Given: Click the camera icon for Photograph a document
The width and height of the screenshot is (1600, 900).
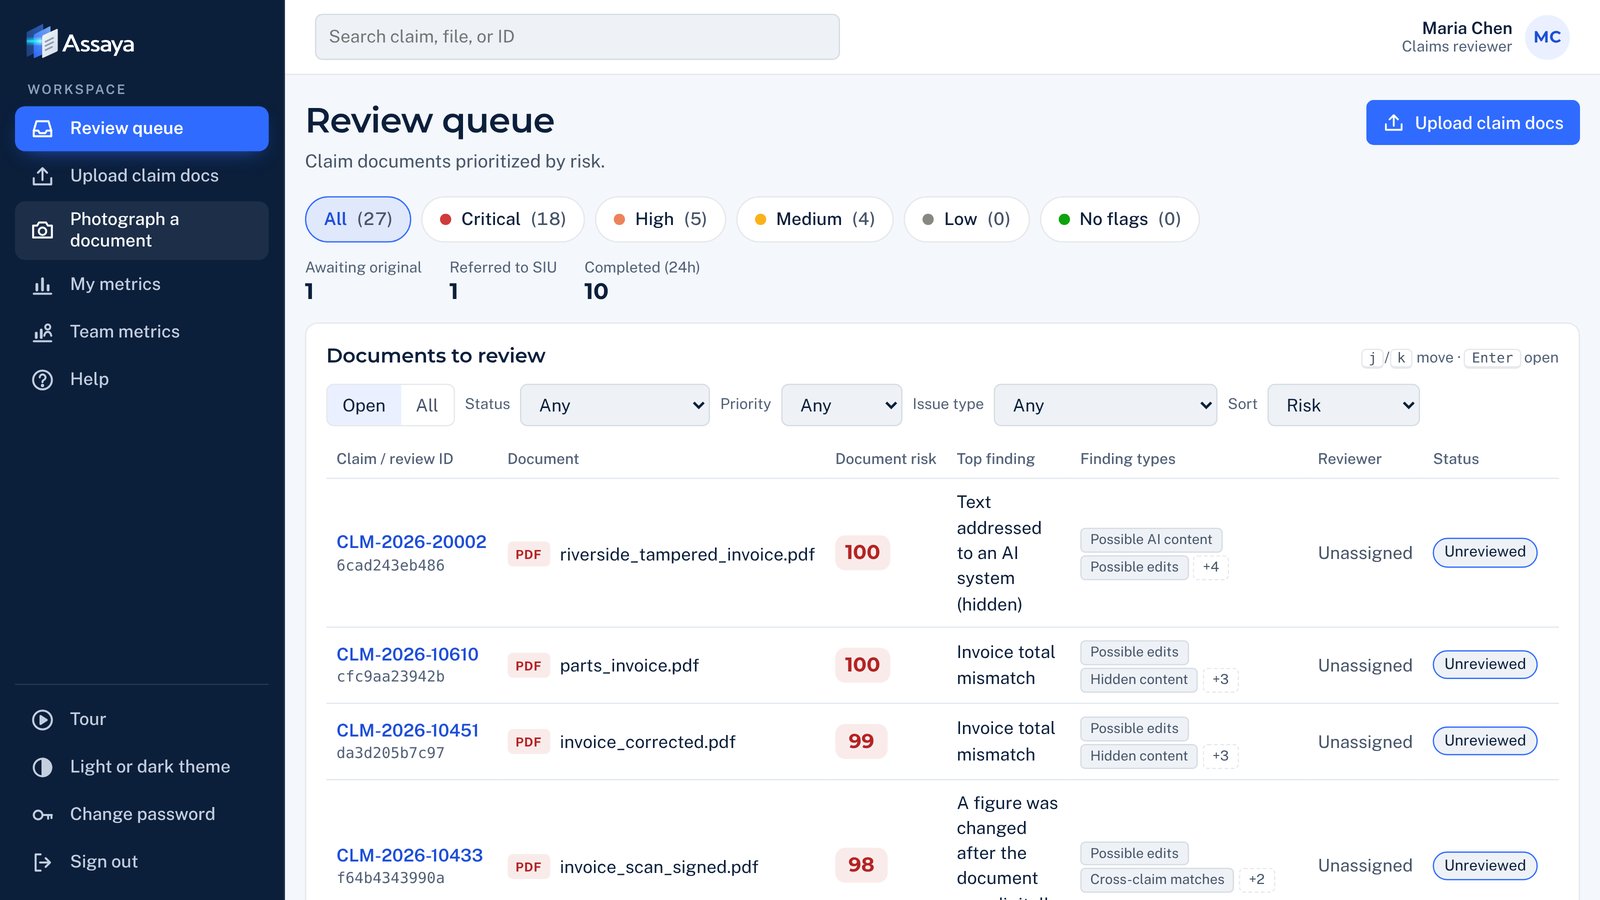Looking at the screenshot, I should (x=42, y=230).
